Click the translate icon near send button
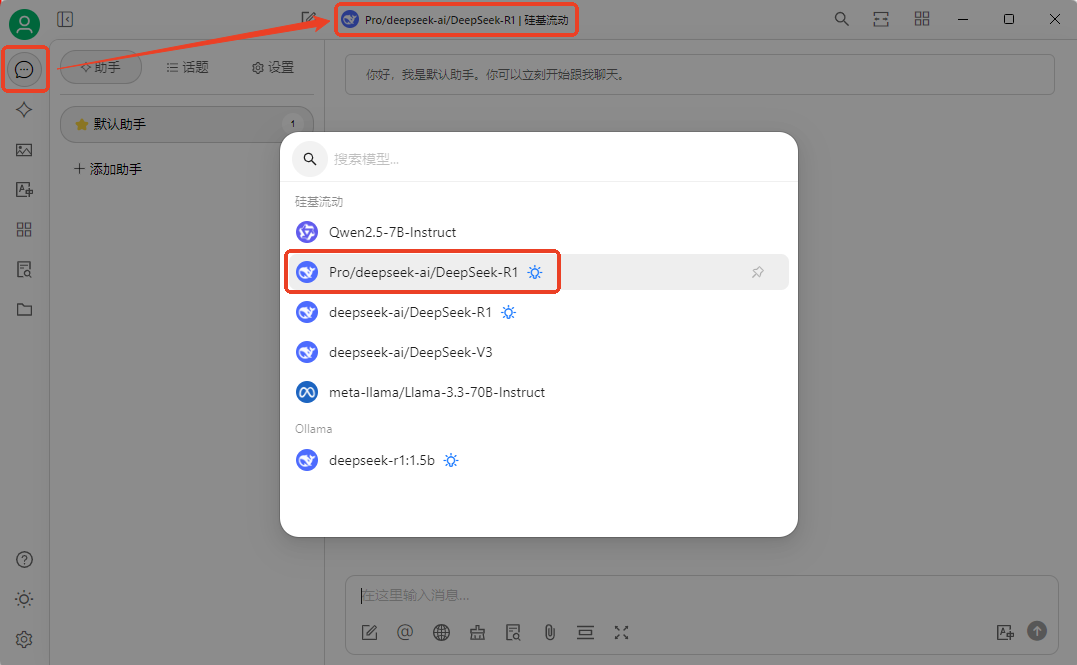Image resolution: width=1077 pixels, height=665 pixels. (x=1005, y=632)
